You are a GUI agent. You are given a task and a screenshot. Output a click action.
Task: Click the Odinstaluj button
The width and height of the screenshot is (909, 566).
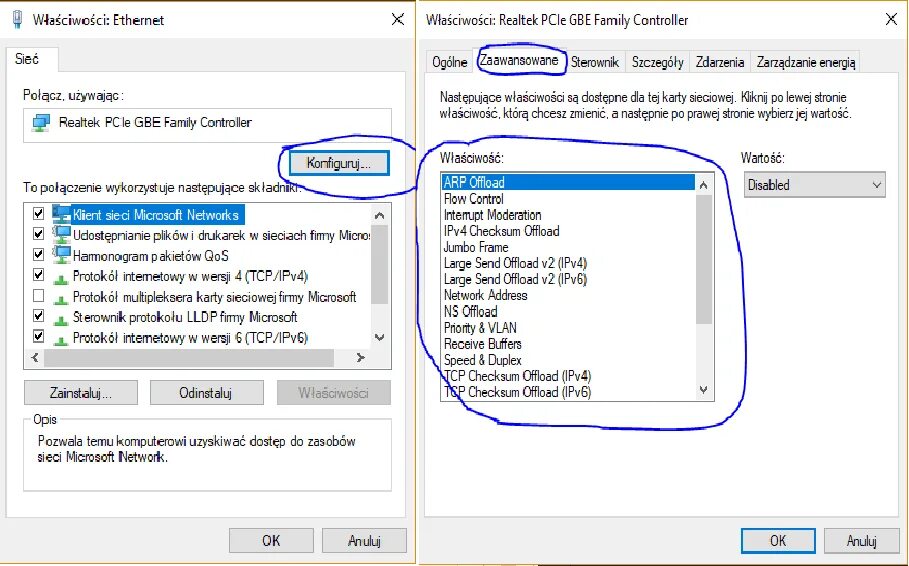click(206, 393)
